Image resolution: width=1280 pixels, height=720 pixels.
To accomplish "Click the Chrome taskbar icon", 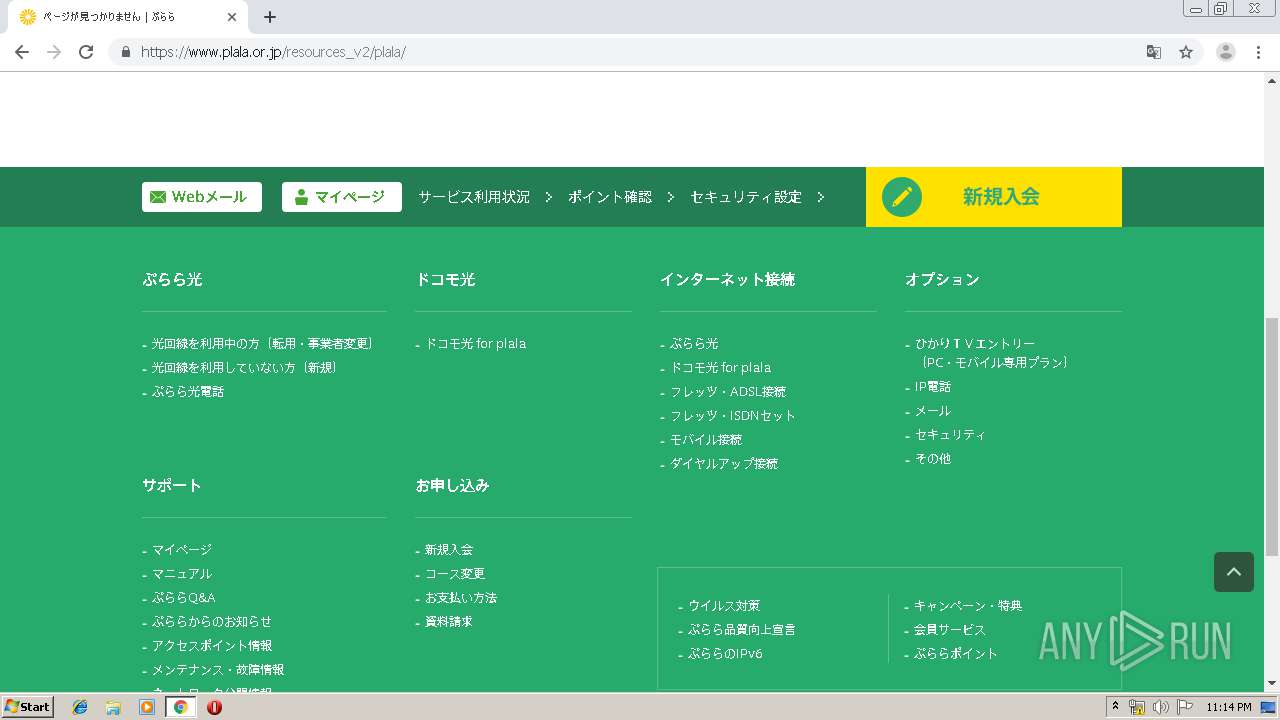I will (x=181, y=707).
